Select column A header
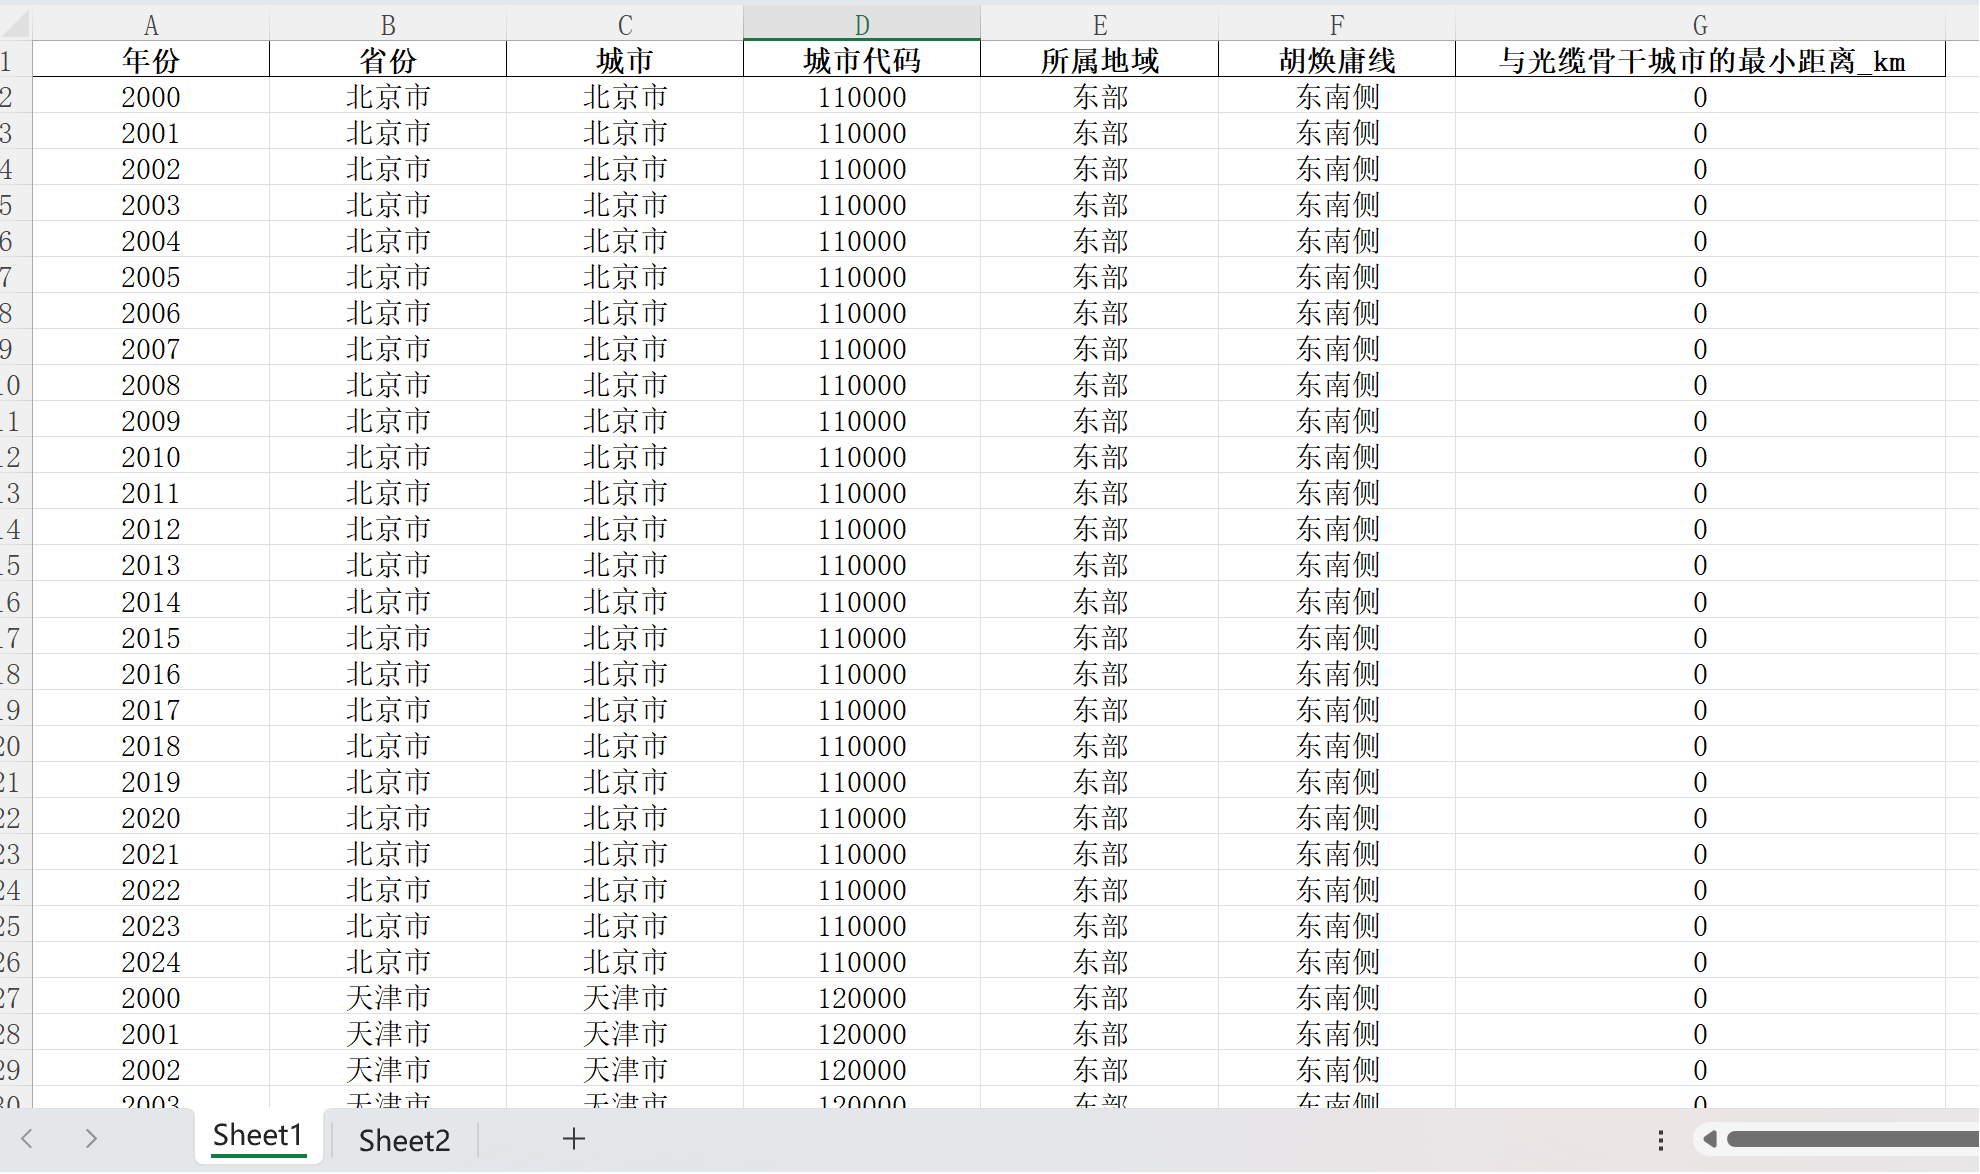This screenshot has height=1174, width=1980. coord(151,25)
